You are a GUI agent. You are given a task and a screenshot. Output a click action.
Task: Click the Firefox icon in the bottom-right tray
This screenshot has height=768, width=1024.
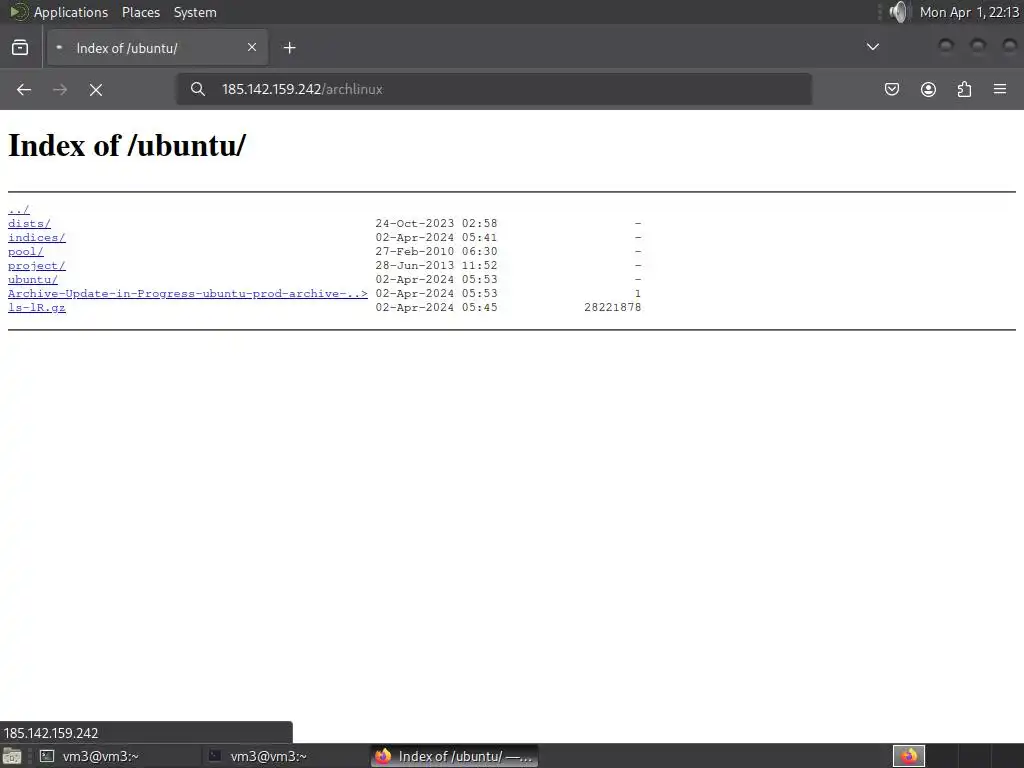909,756
